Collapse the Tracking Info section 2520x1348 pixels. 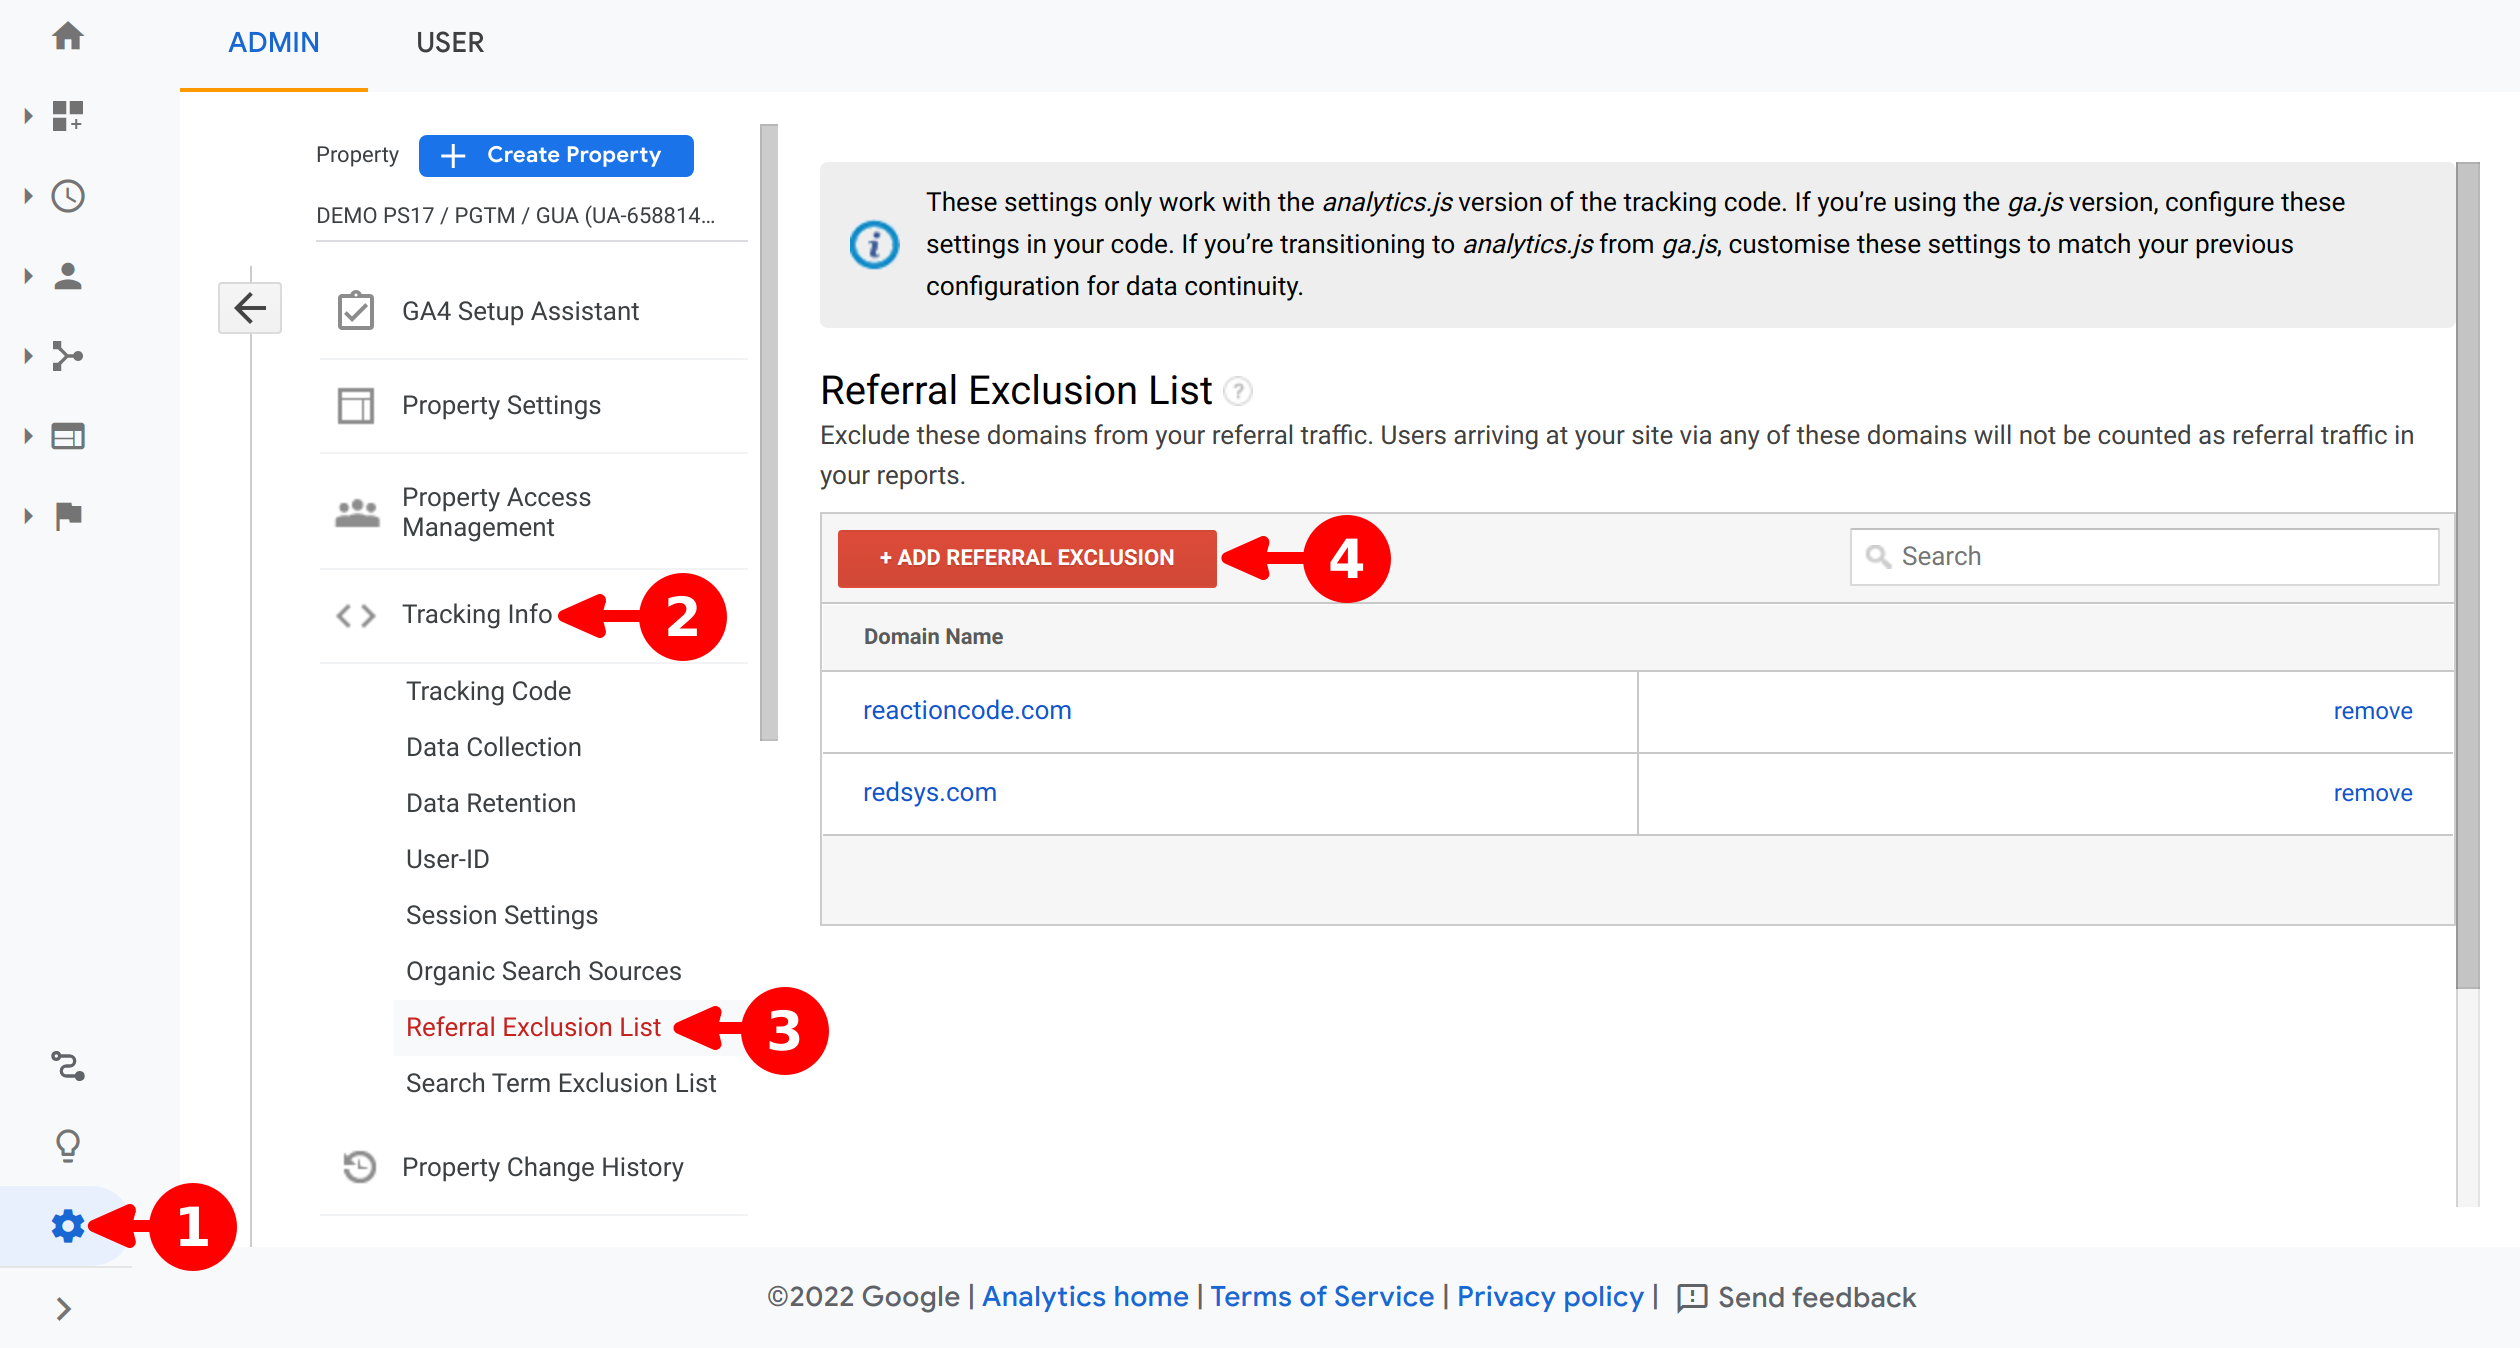[476, 614]
